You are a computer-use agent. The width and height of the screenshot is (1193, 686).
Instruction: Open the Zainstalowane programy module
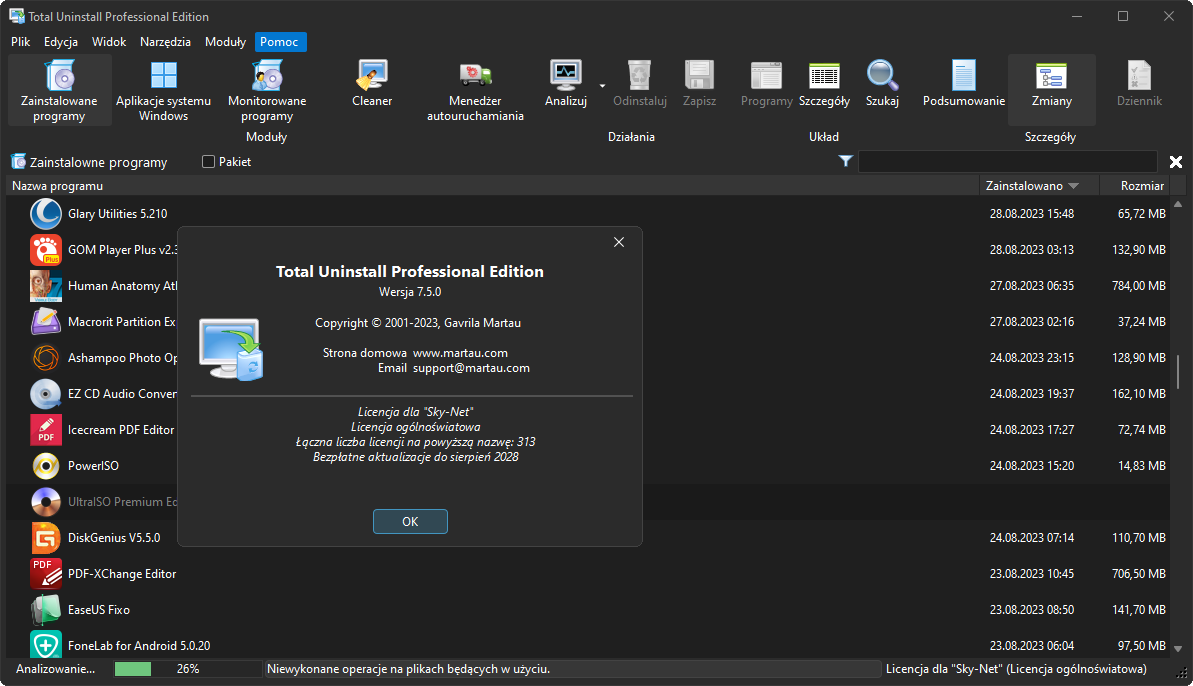tap(59, 90)
